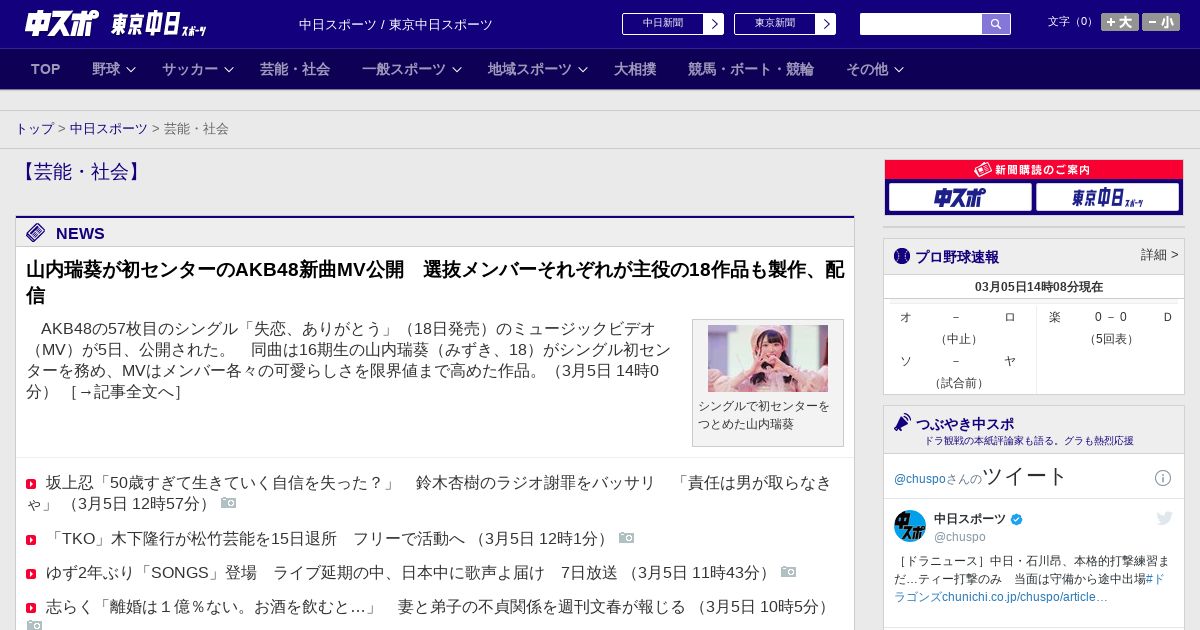Open the ゆず SONGS article link
This screenshot has width=1200, height=630.
point(410,573)
